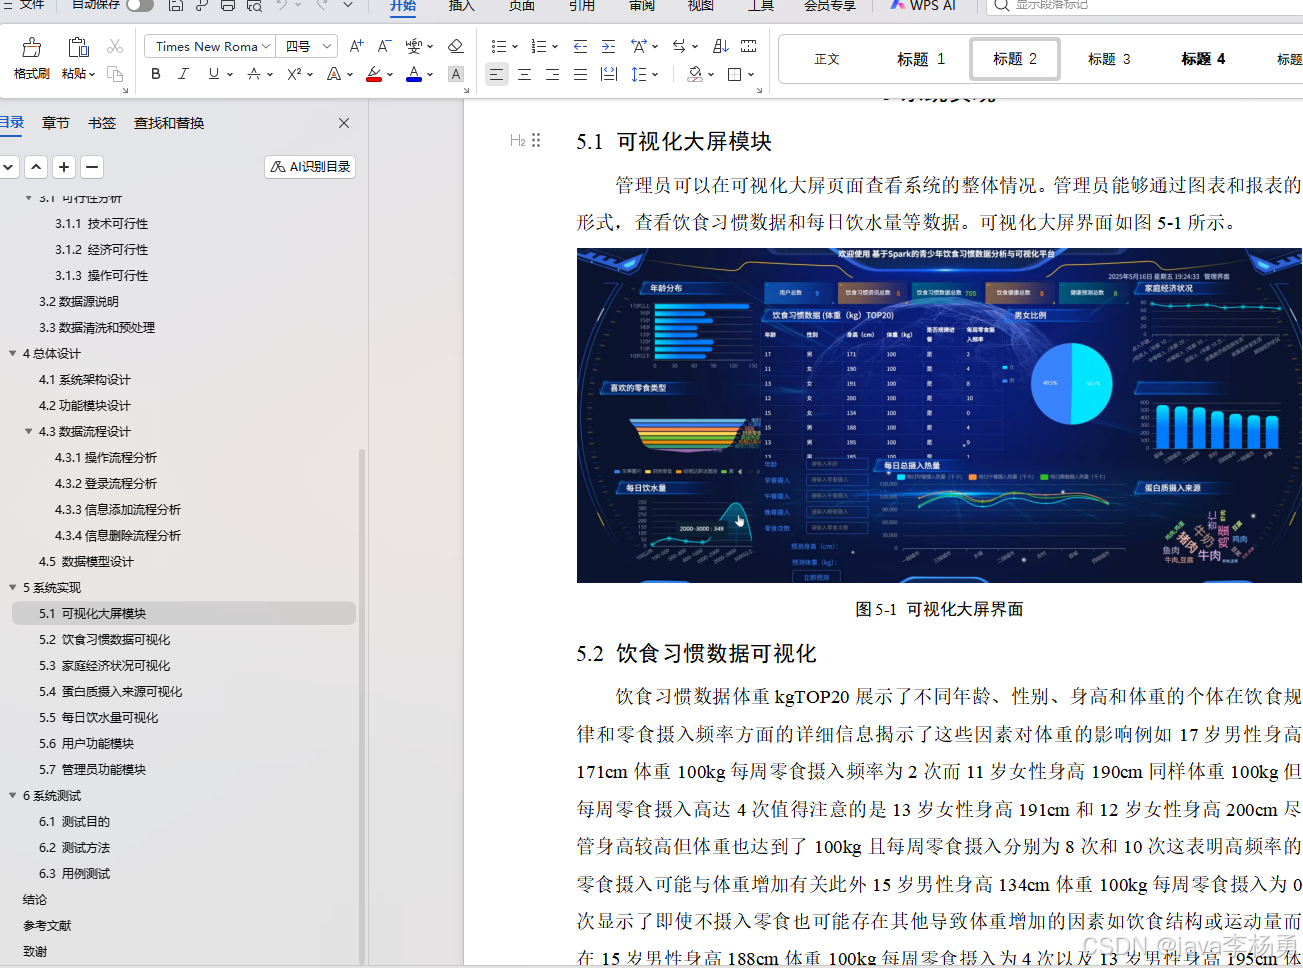
Task: Open the quick access toolbar customize chevron
Action: 348,5
